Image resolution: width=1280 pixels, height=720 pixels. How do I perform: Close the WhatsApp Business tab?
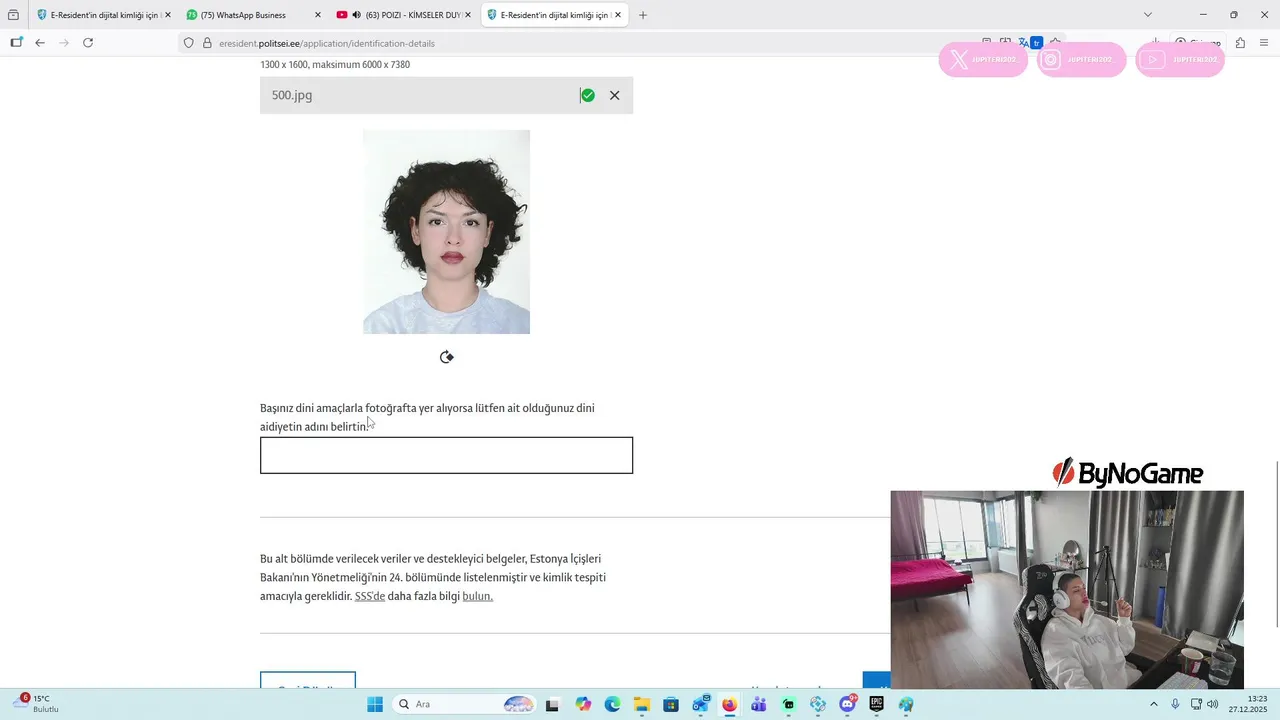pos(318,15)
